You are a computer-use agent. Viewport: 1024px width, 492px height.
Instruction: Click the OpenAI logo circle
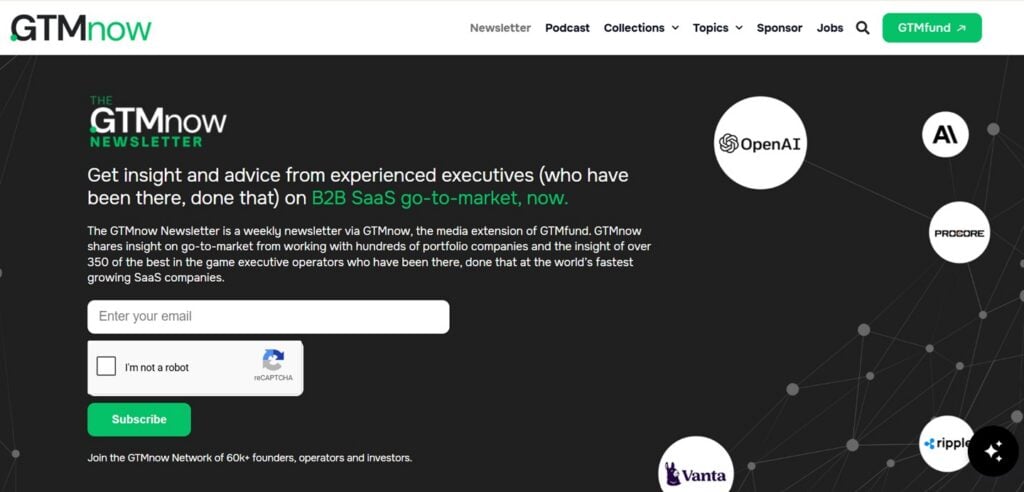(x=760, y=143)
